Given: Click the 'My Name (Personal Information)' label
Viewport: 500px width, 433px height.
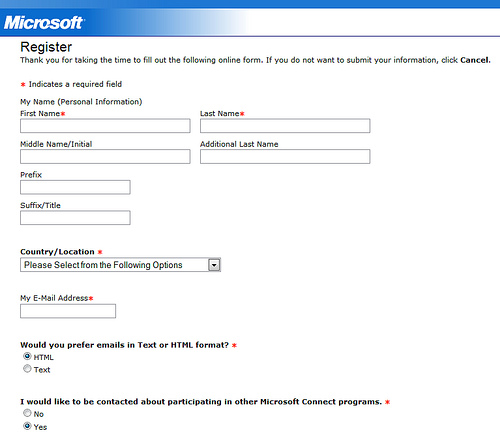Looking at the screenshot, I should click(81, 102).
